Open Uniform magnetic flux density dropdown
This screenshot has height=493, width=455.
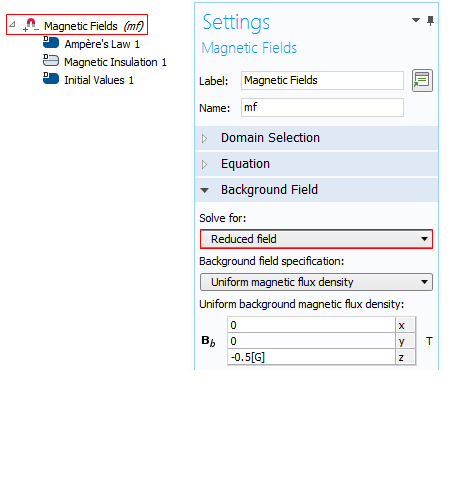click(316, 282)
